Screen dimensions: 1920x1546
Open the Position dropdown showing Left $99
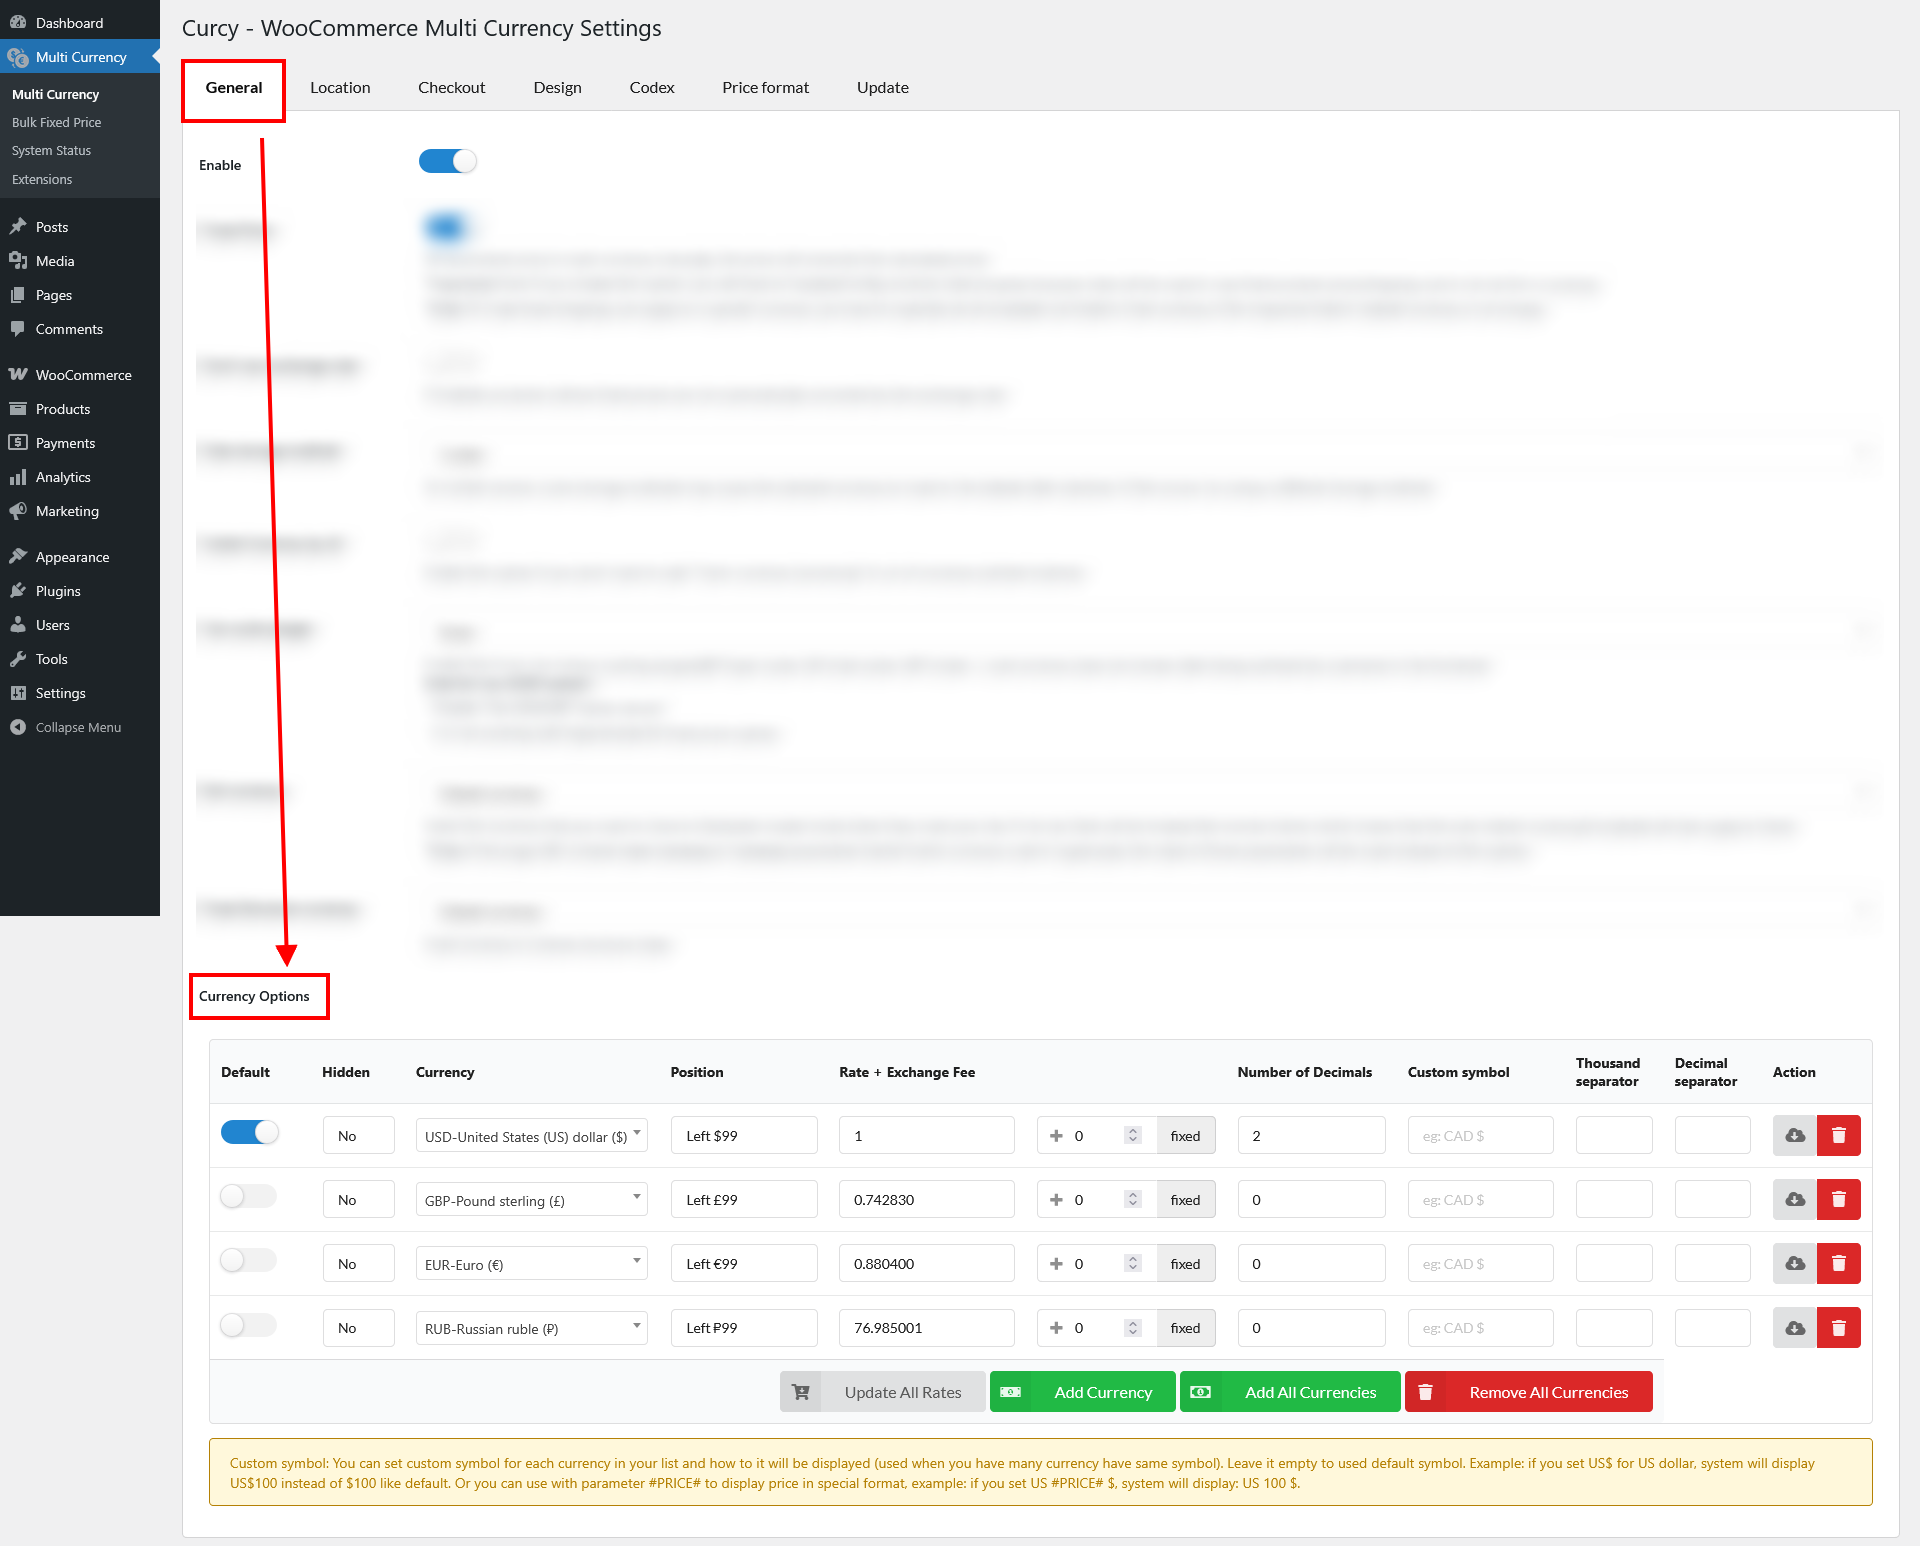(x=744, y=1136)
